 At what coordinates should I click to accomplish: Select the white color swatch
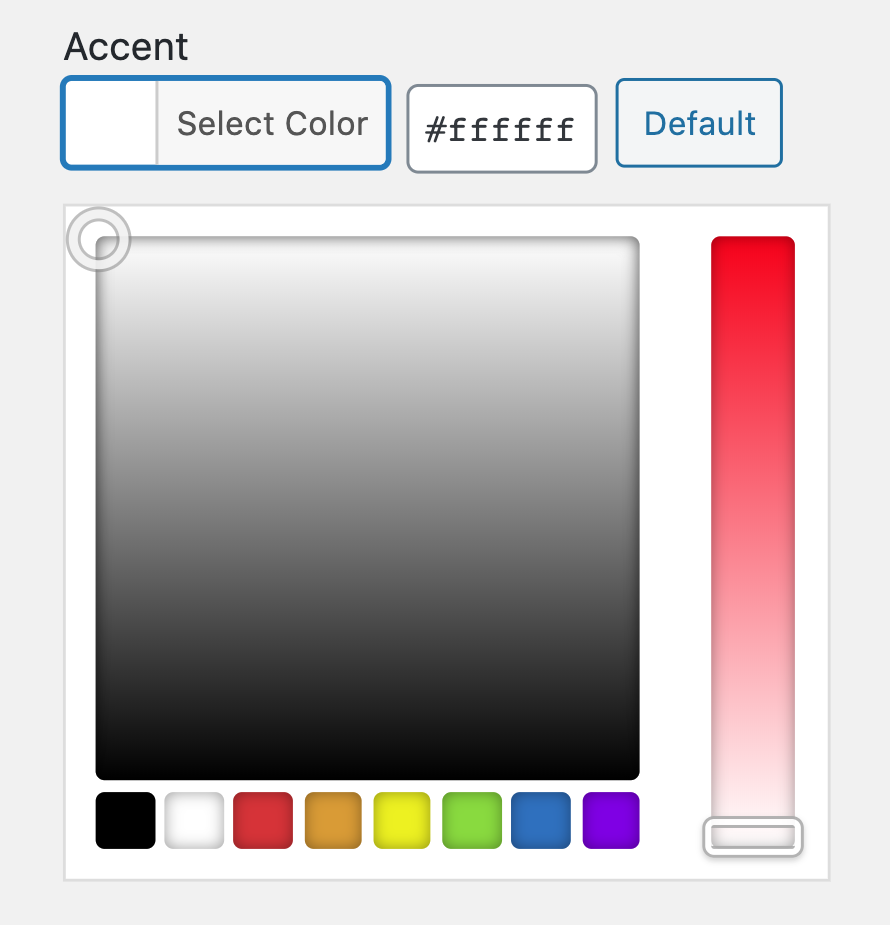point(193,819)
